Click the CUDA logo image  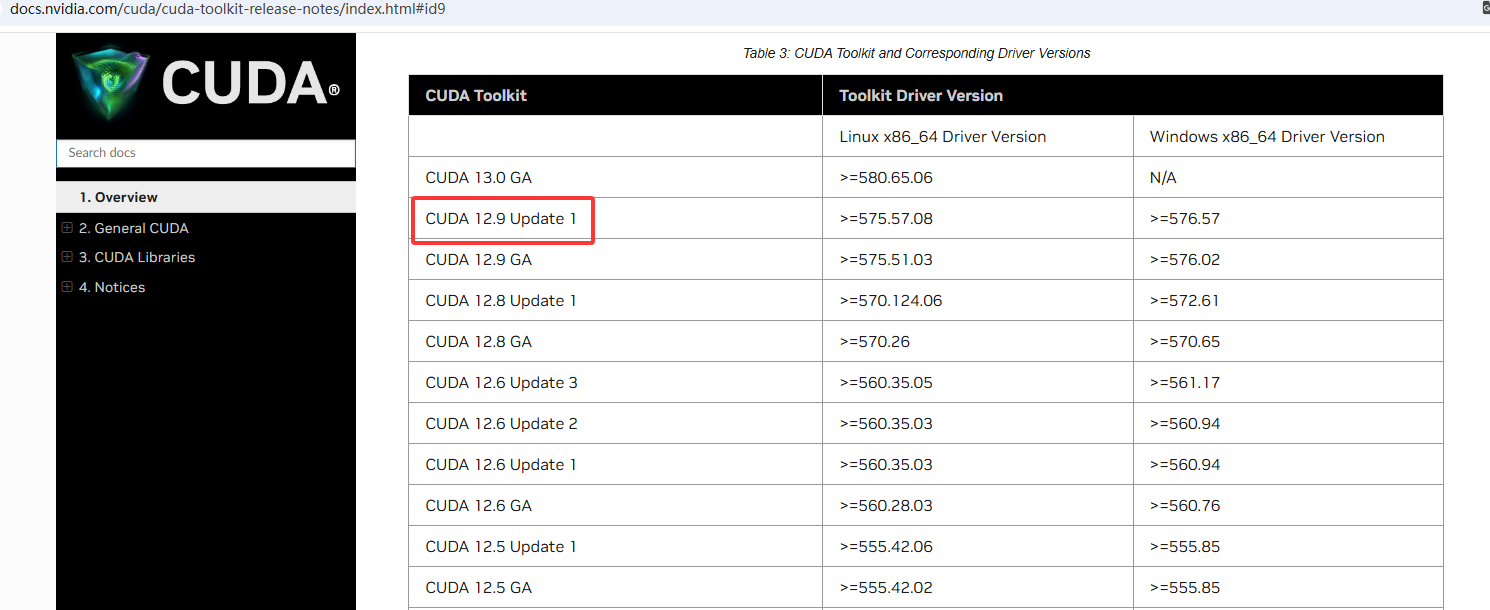tap(206, 82)
